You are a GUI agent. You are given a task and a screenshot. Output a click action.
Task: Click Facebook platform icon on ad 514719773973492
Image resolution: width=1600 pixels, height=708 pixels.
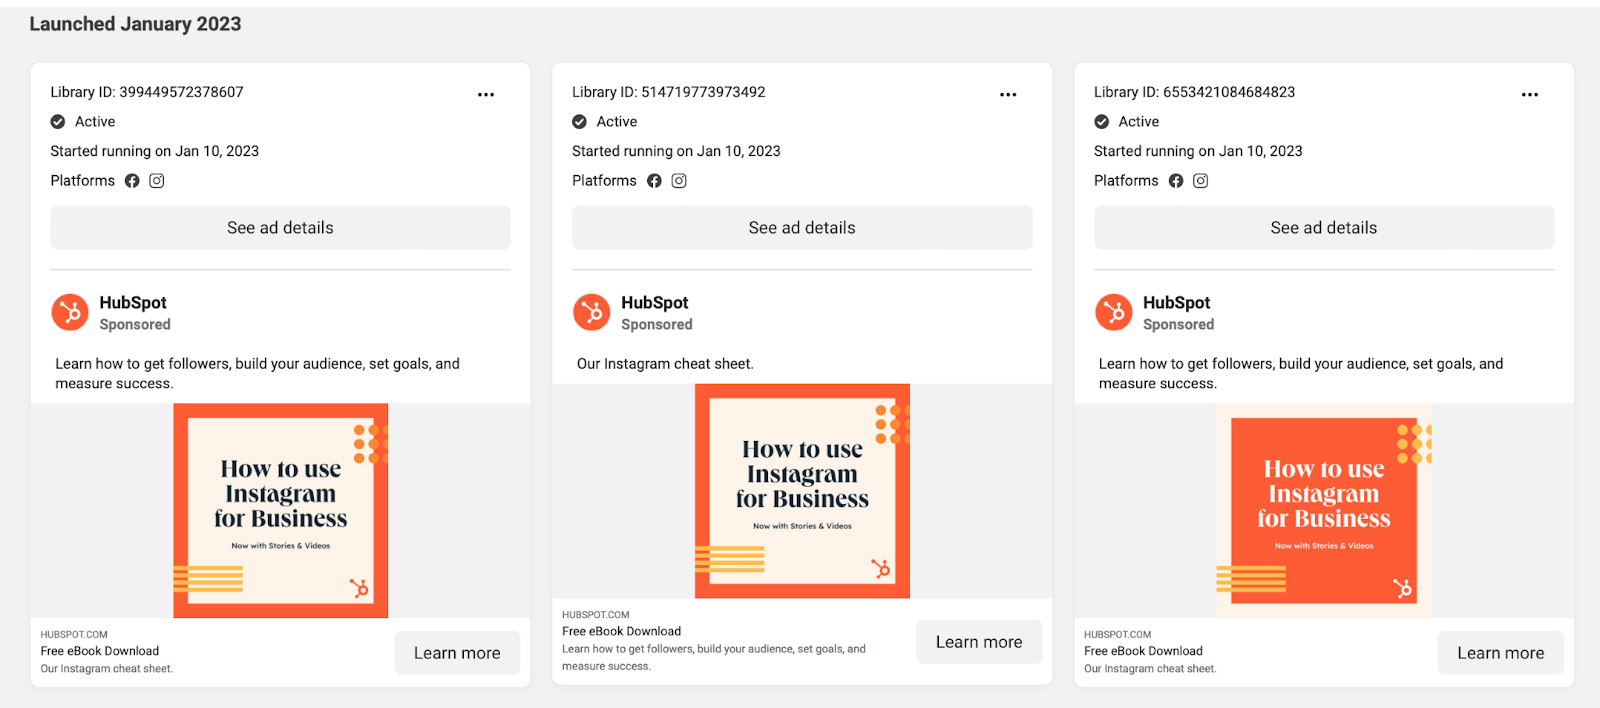(x=654, y=181)
